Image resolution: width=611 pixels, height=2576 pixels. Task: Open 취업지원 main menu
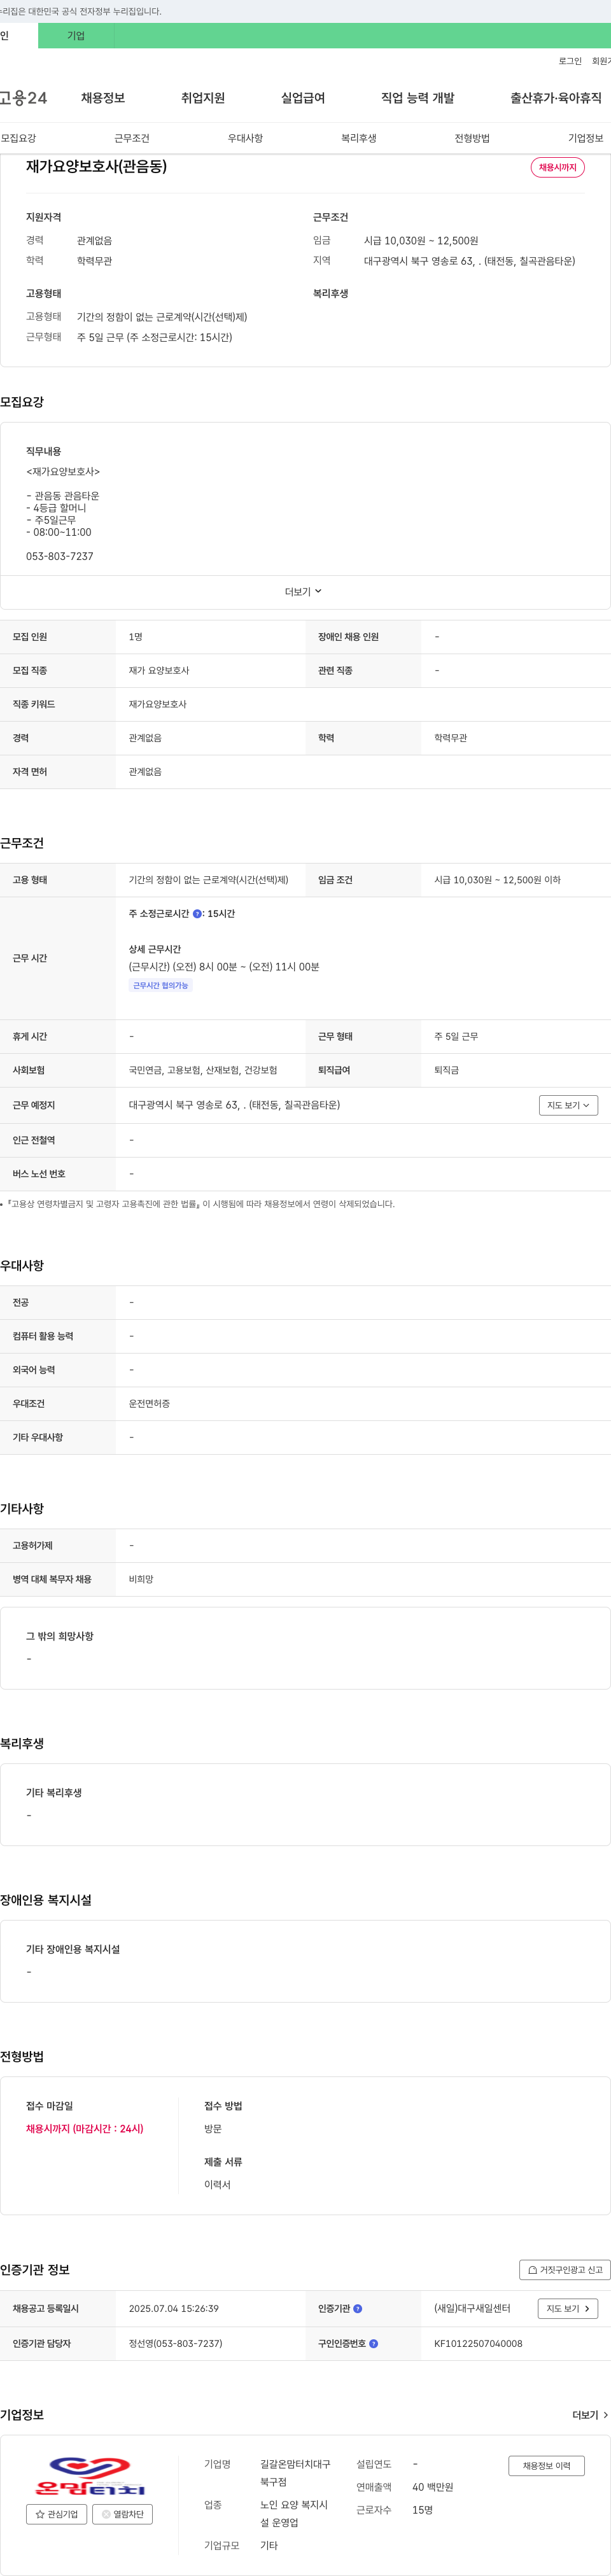[203, 98]
